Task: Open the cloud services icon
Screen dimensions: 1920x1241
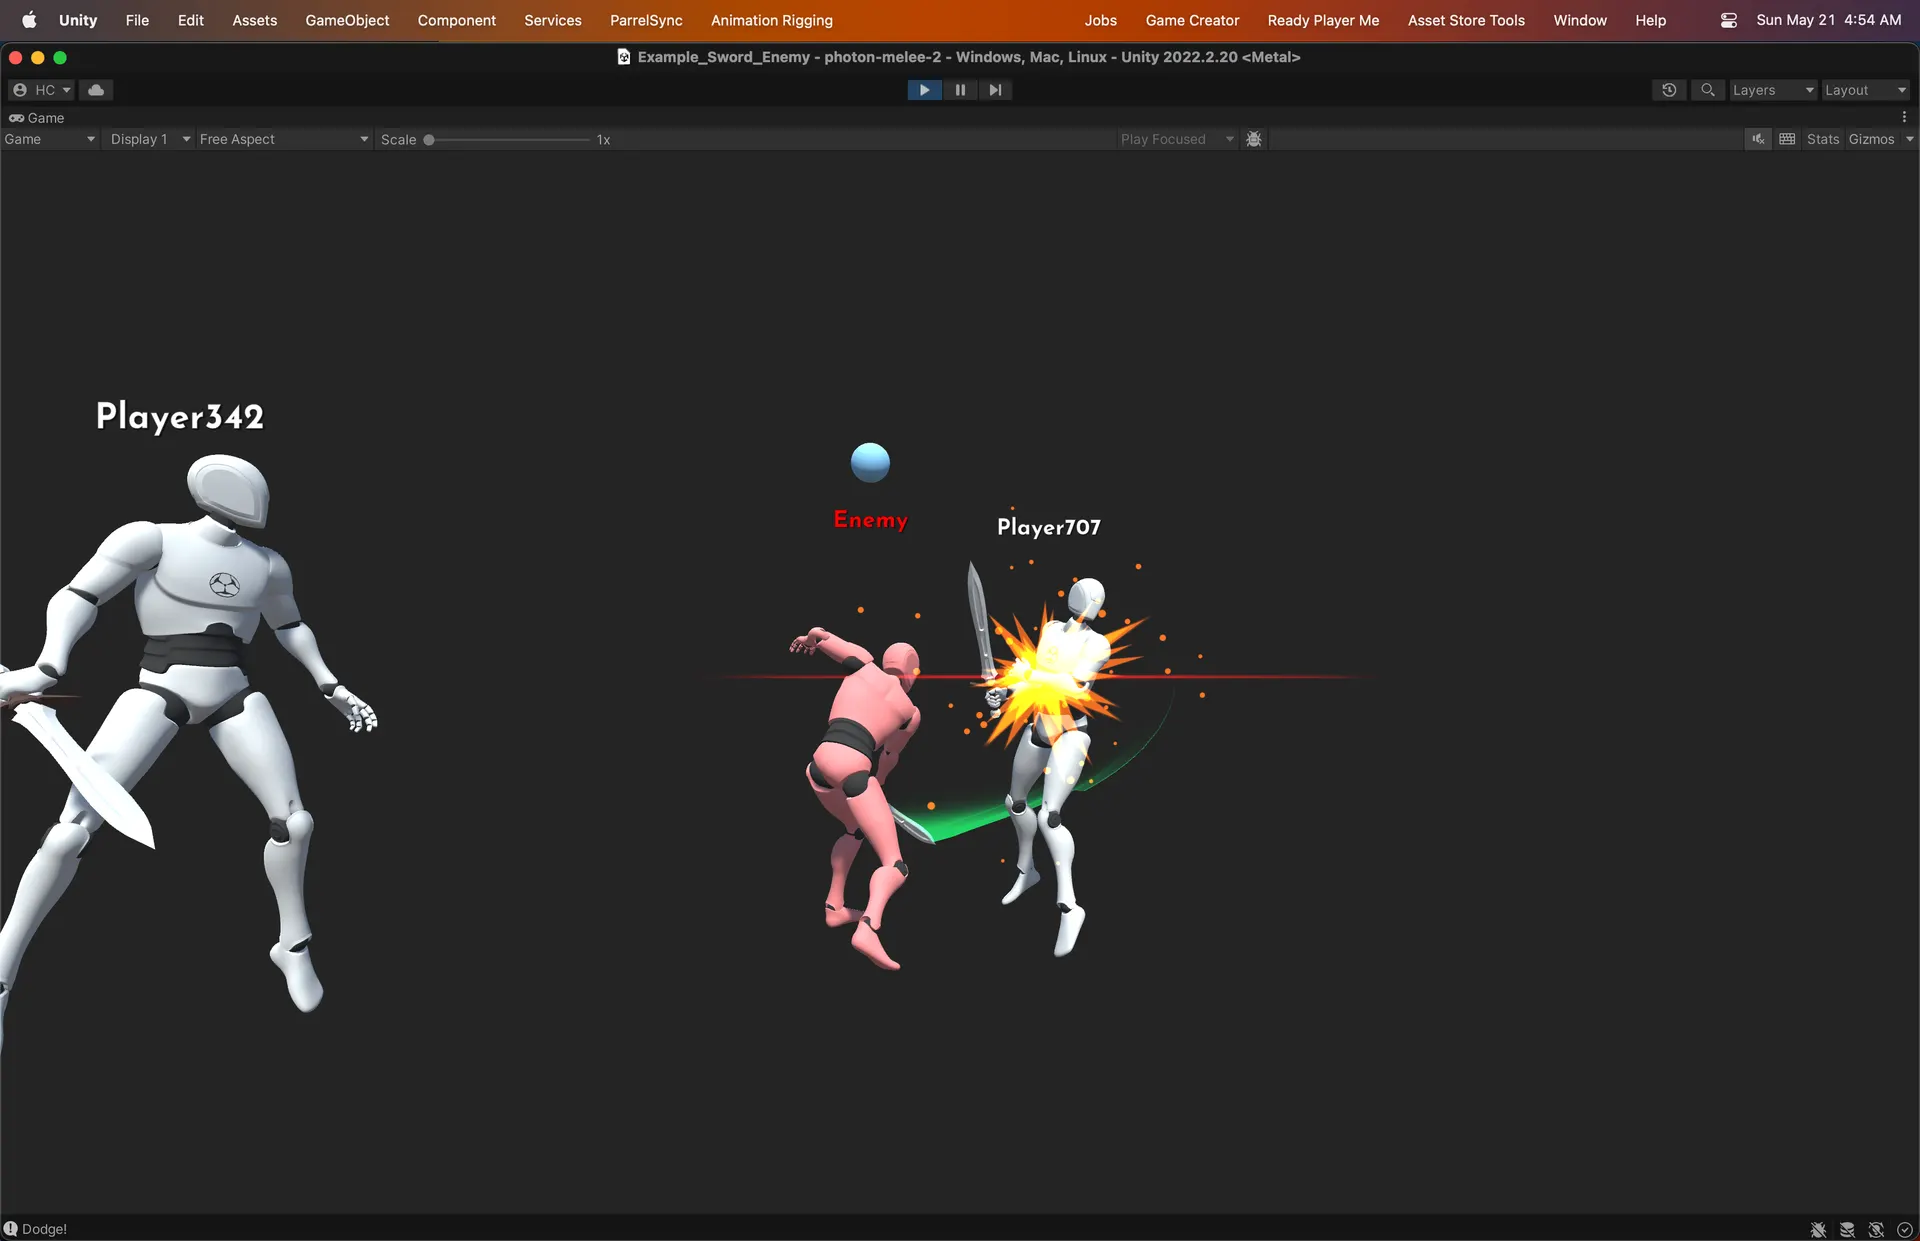Action: (96, 90)
